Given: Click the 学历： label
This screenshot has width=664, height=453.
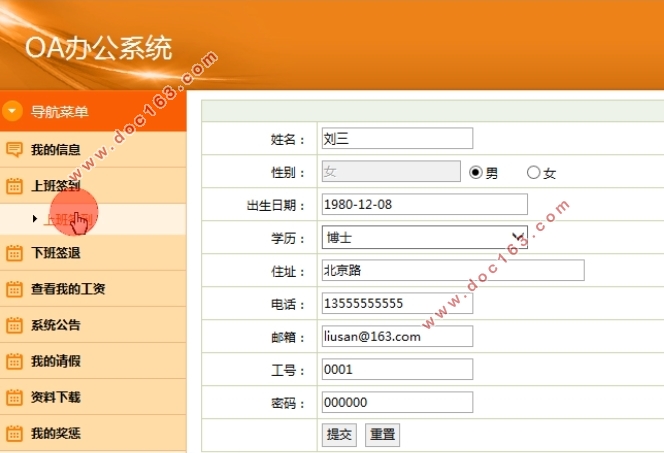Looking at the screenshot, I should [288, 238].
